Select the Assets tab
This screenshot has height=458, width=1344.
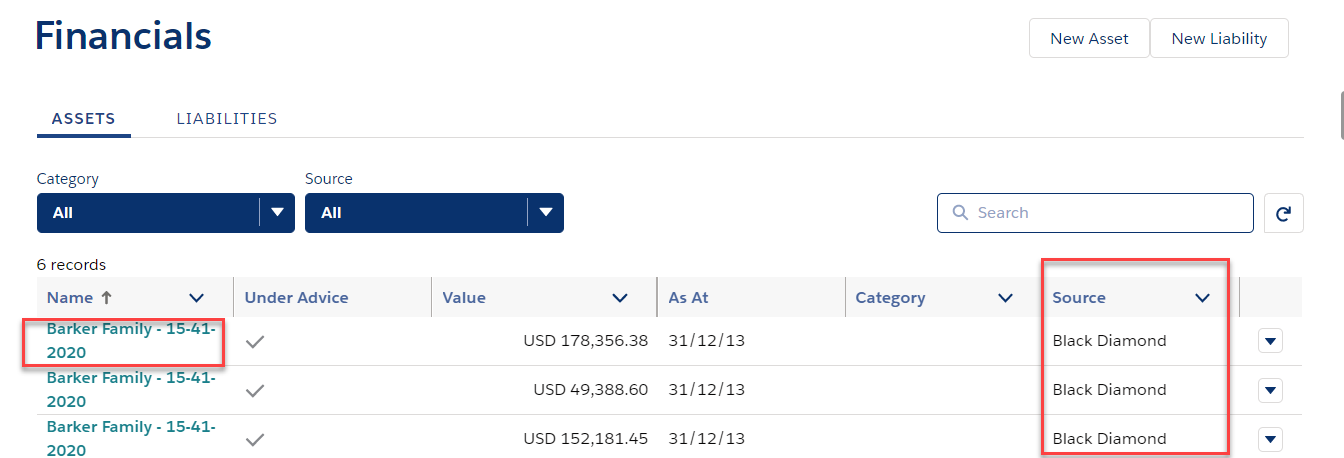click(x=84, y=118)
